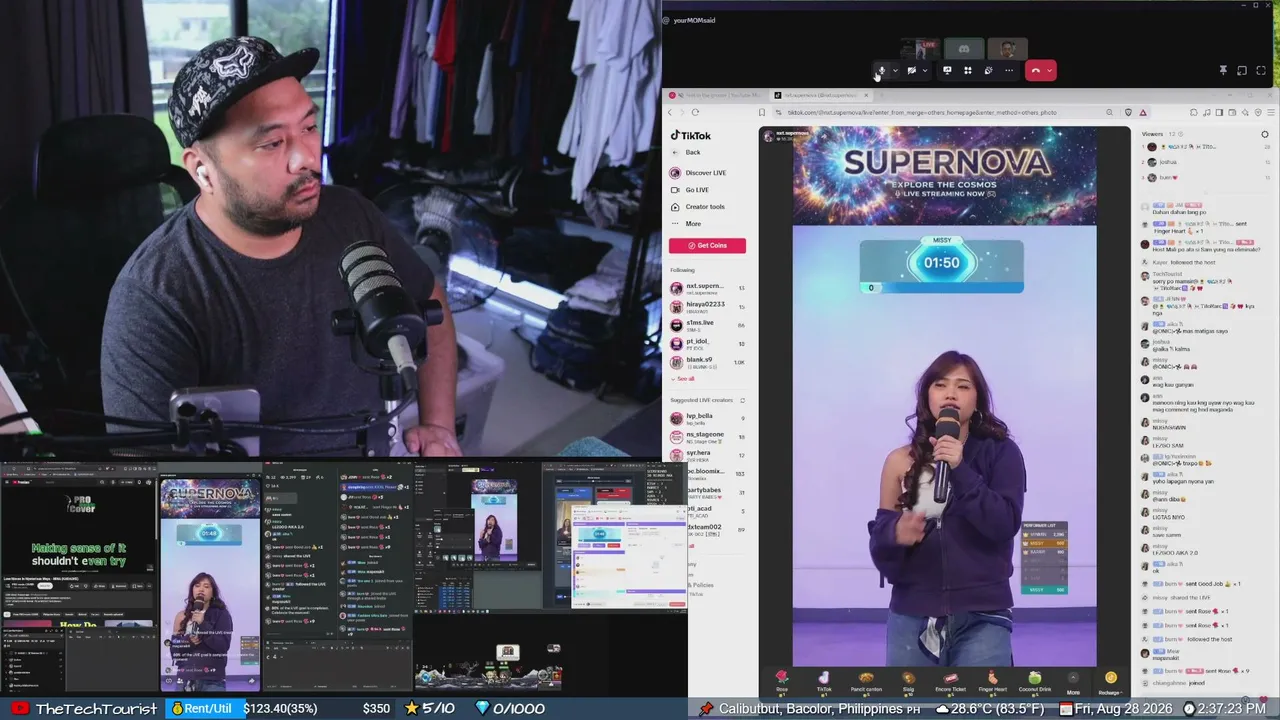
Task: Open suggested creator lvp_bella
Action: pos(708,418)
